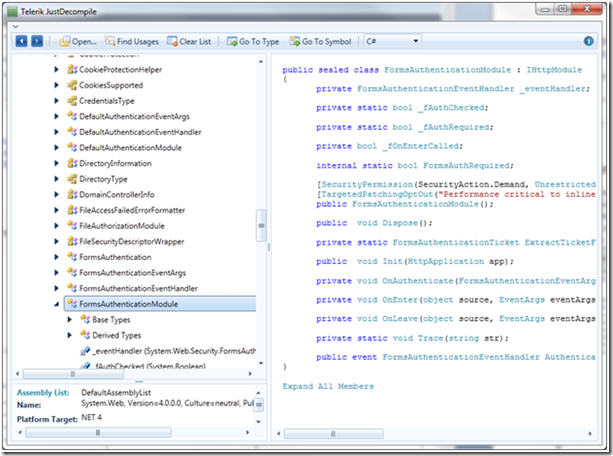The height and width of the screenshot is (456, 613).
Task: Click the Back navigation arrow button
Action: point(22,41)
